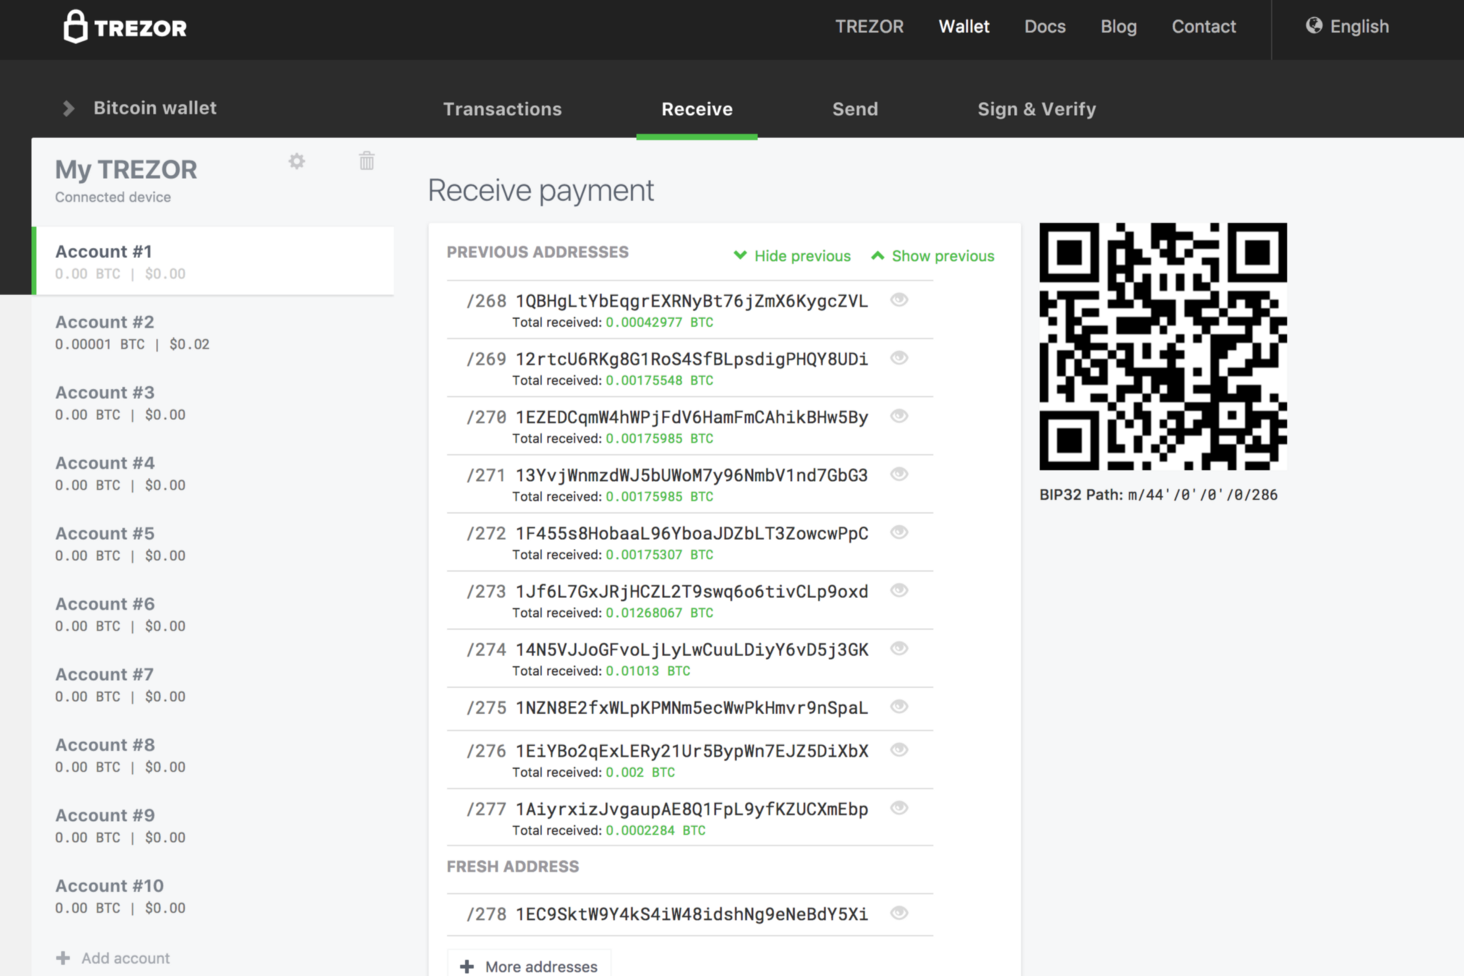Click address 13YvjWnmzdWJ5bUWoM7y96NmbV1nd7GbG3
The width and height of the screenshot is (1464, 976).
692,475
